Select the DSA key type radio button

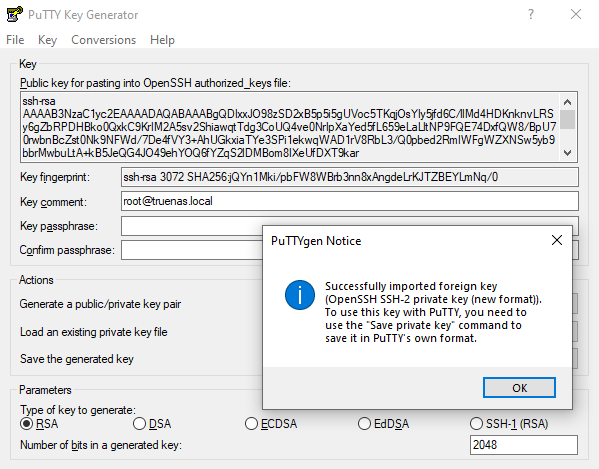pyautogui.click(x=139, y=424)
